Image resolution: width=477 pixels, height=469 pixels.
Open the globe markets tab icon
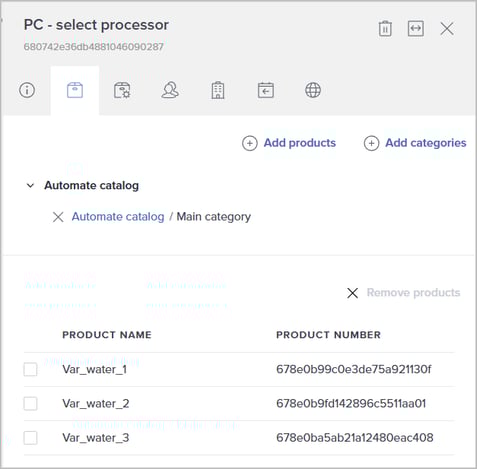[x=313, y=90]
